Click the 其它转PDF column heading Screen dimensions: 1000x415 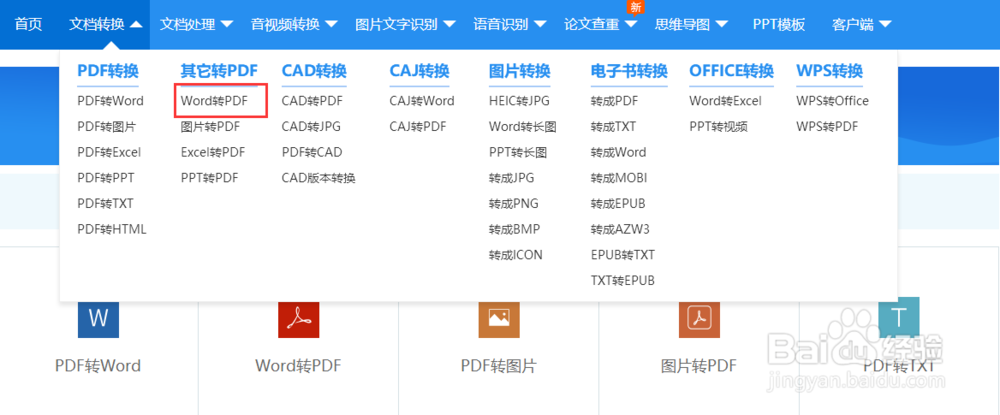coord(219,70)
